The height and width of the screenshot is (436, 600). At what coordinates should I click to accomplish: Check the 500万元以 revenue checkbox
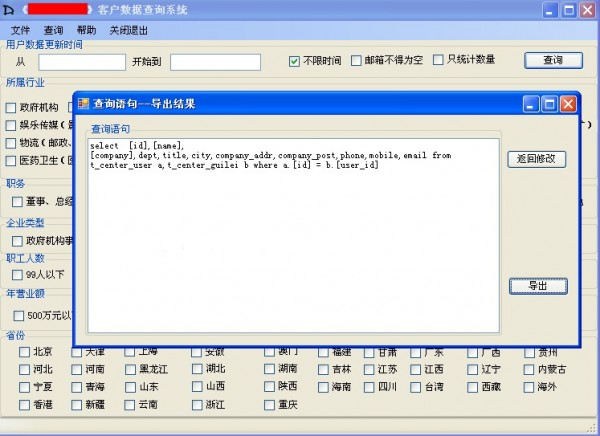tap(18, 316)
